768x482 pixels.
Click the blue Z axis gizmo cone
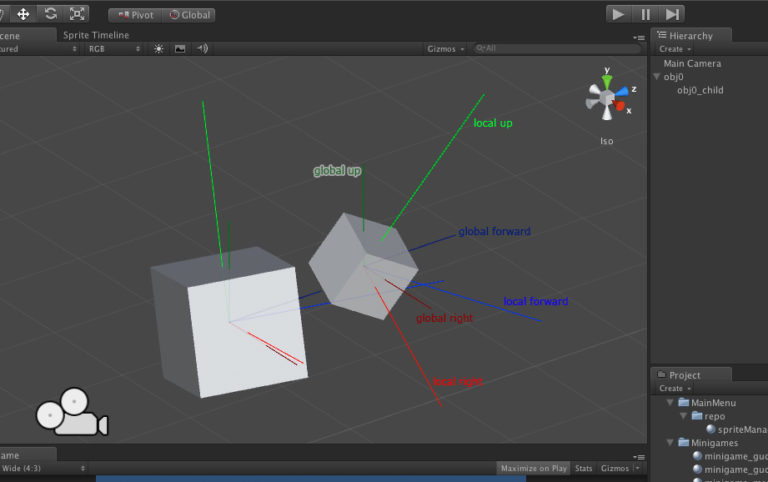pos(622,92)
